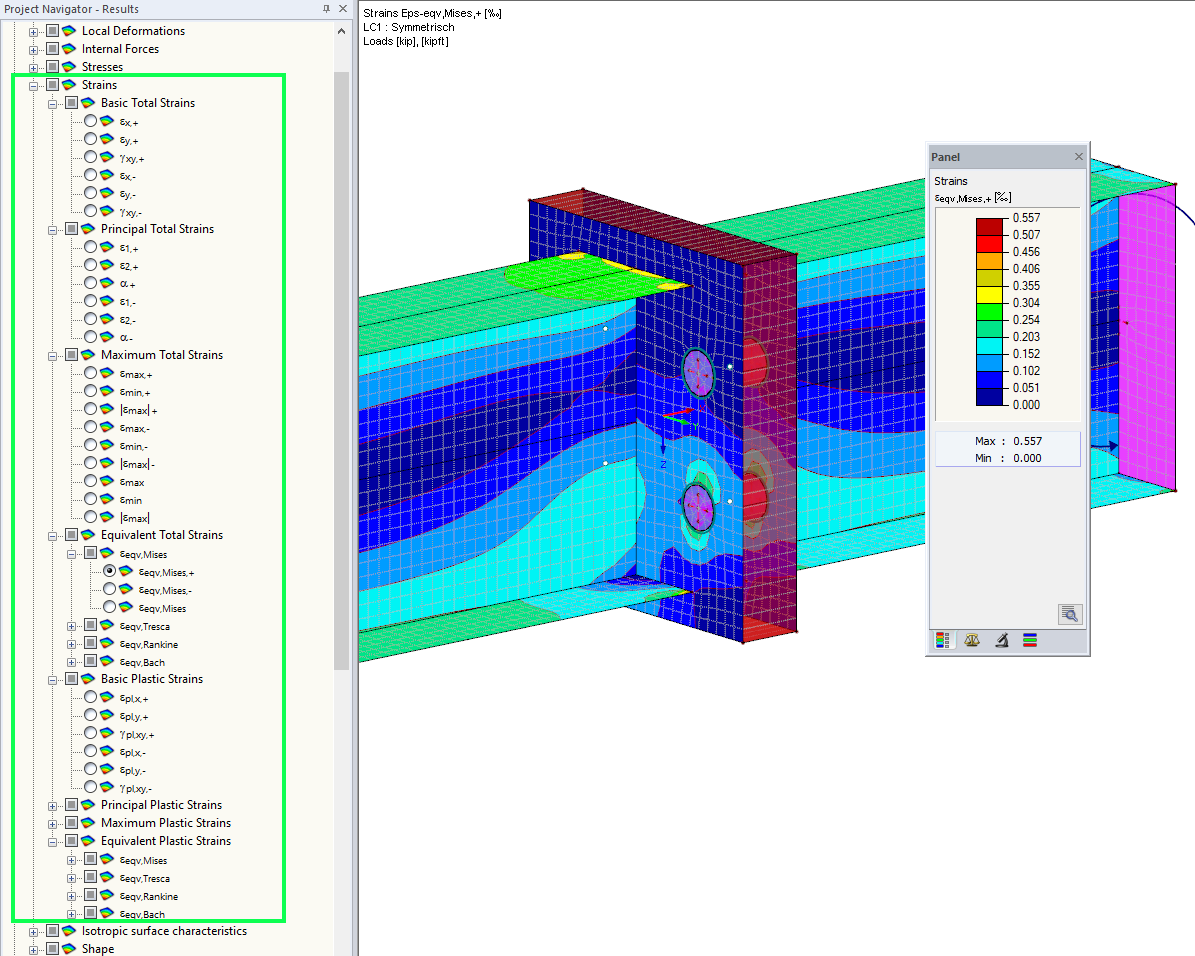Open the color spectrum options with magnifier icon
The height and width of the screenshot is (956, 1195).
pyautogui.click(x=1069, y=614)
